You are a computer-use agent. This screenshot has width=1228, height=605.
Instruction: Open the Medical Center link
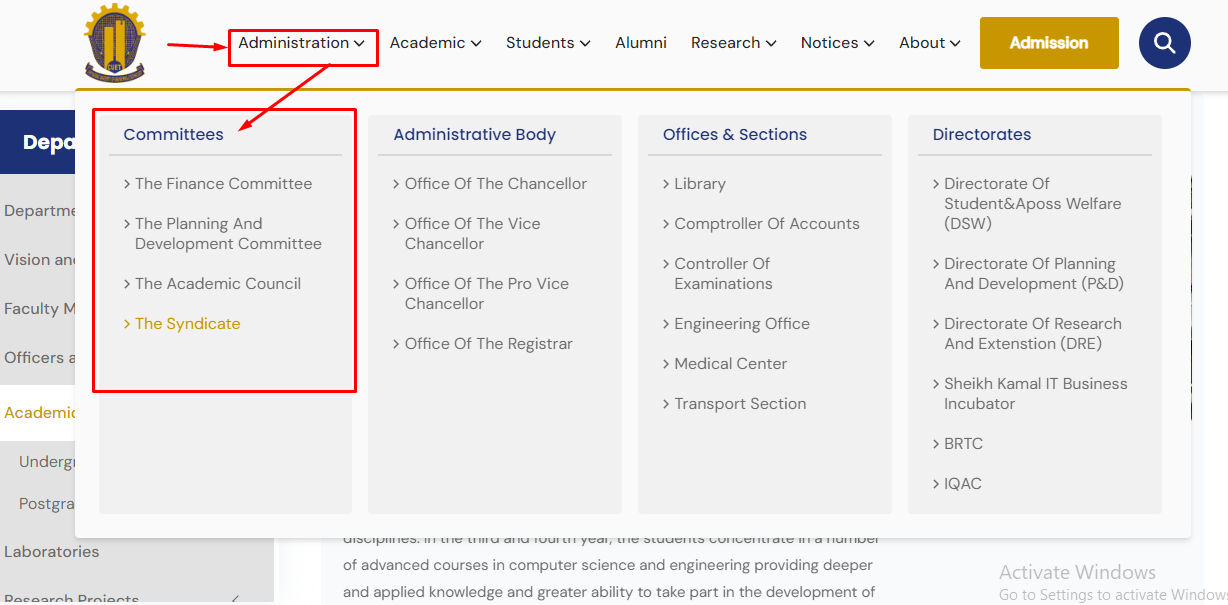[730, 364]
